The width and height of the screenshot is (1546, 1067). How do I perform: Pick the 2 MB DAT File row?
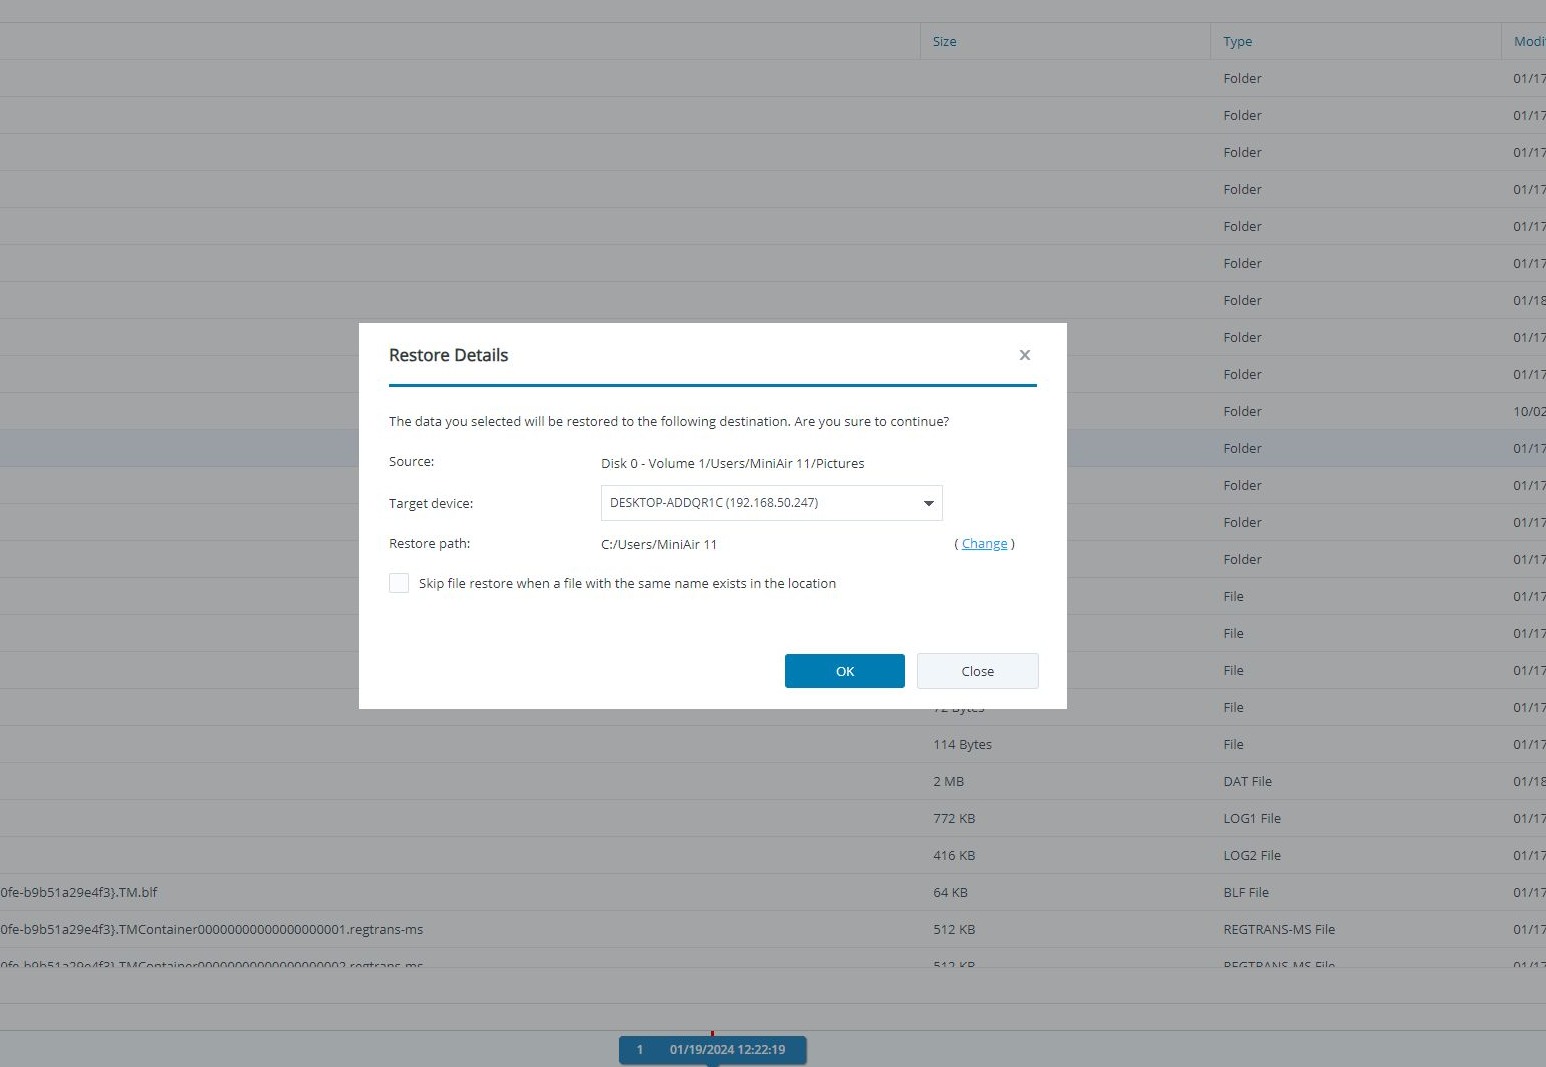[948, 781]
